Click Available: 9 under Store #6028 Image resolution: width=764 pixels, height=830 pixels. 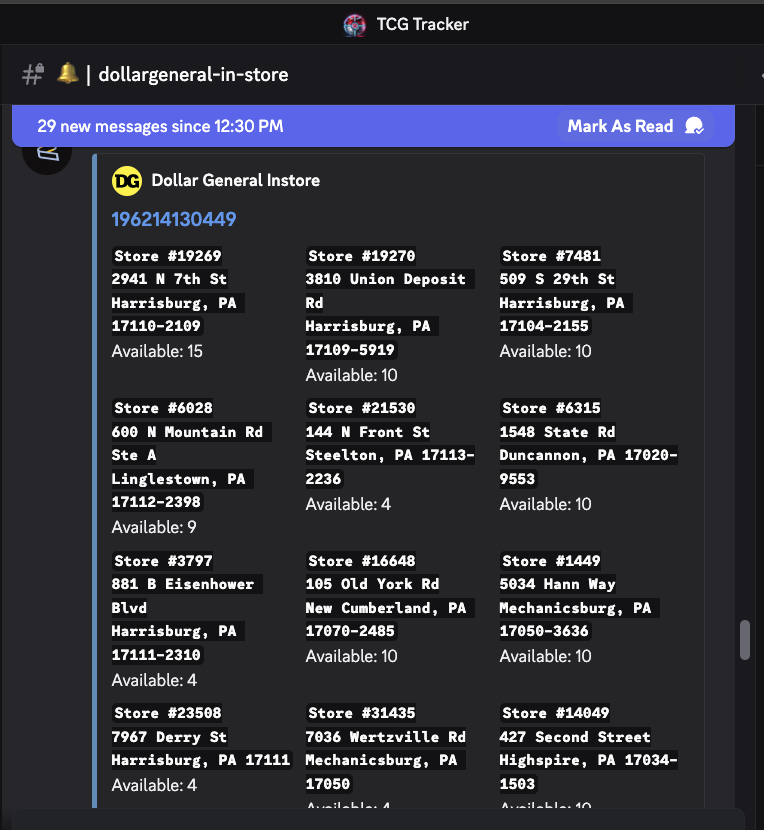point(154,527)
